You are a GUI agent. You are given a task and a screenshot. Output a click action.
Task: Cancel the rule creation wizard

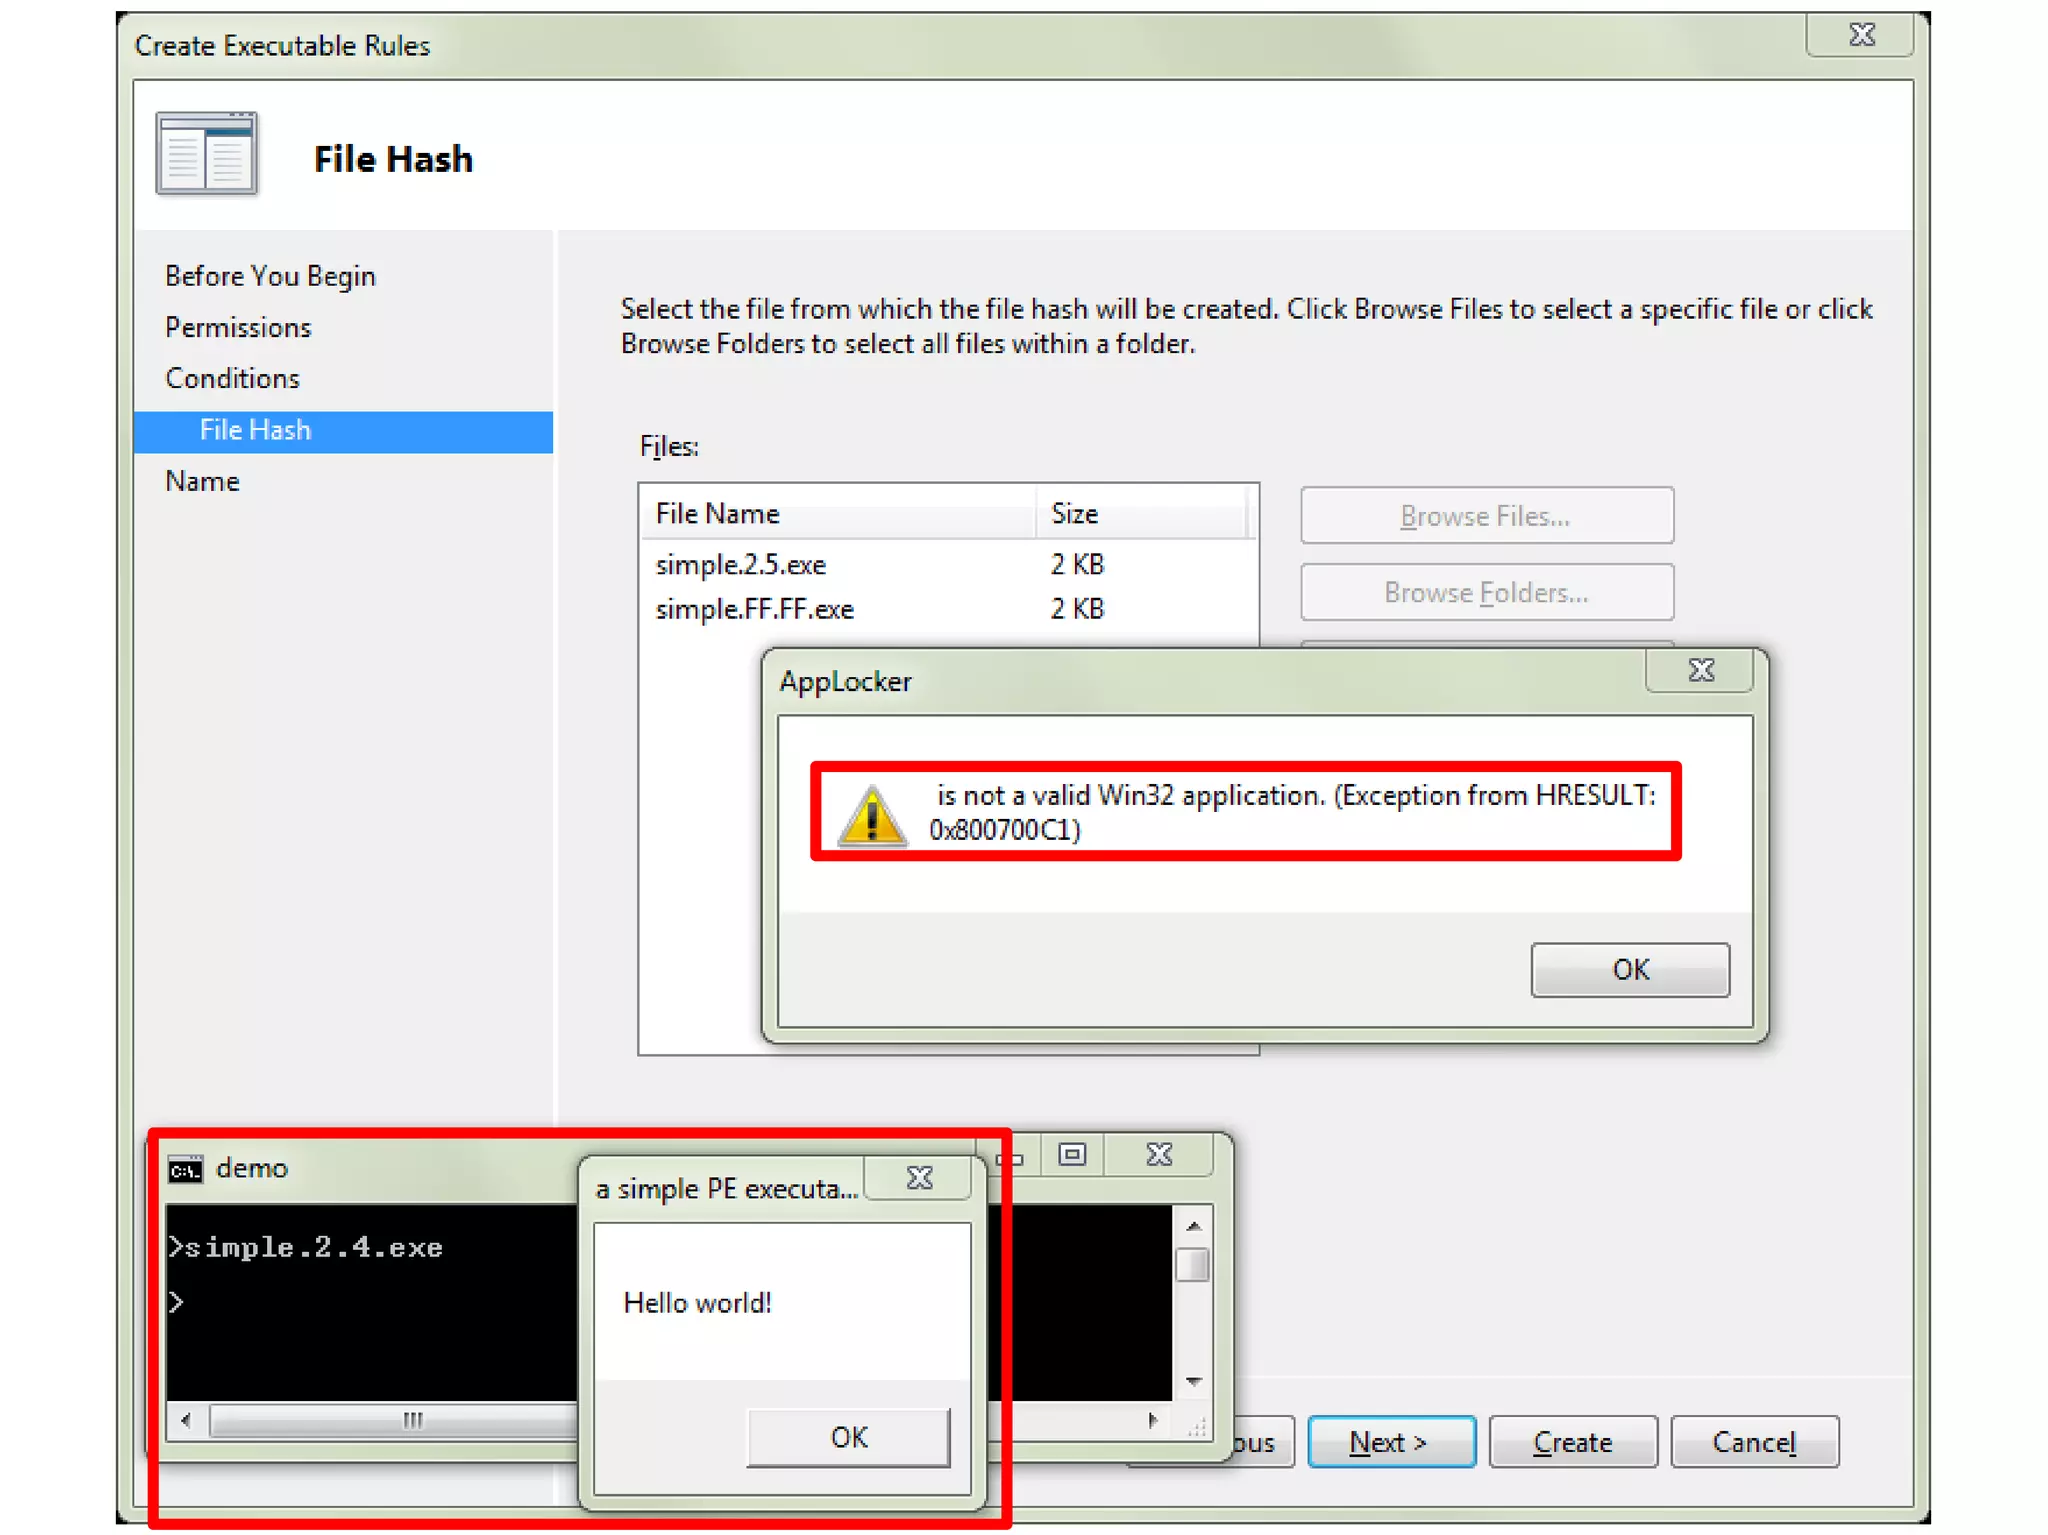click(1754, 1442)
